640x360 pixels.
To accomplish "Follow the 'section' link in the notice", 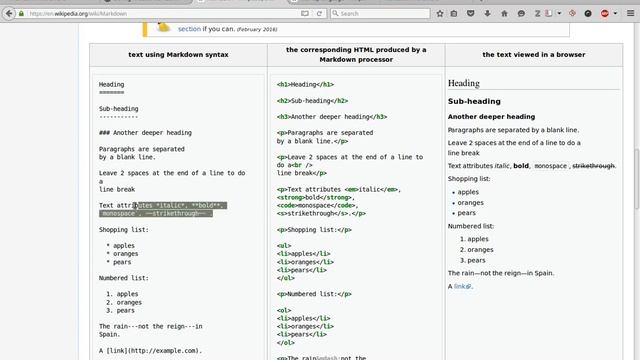I will point(189,29).
